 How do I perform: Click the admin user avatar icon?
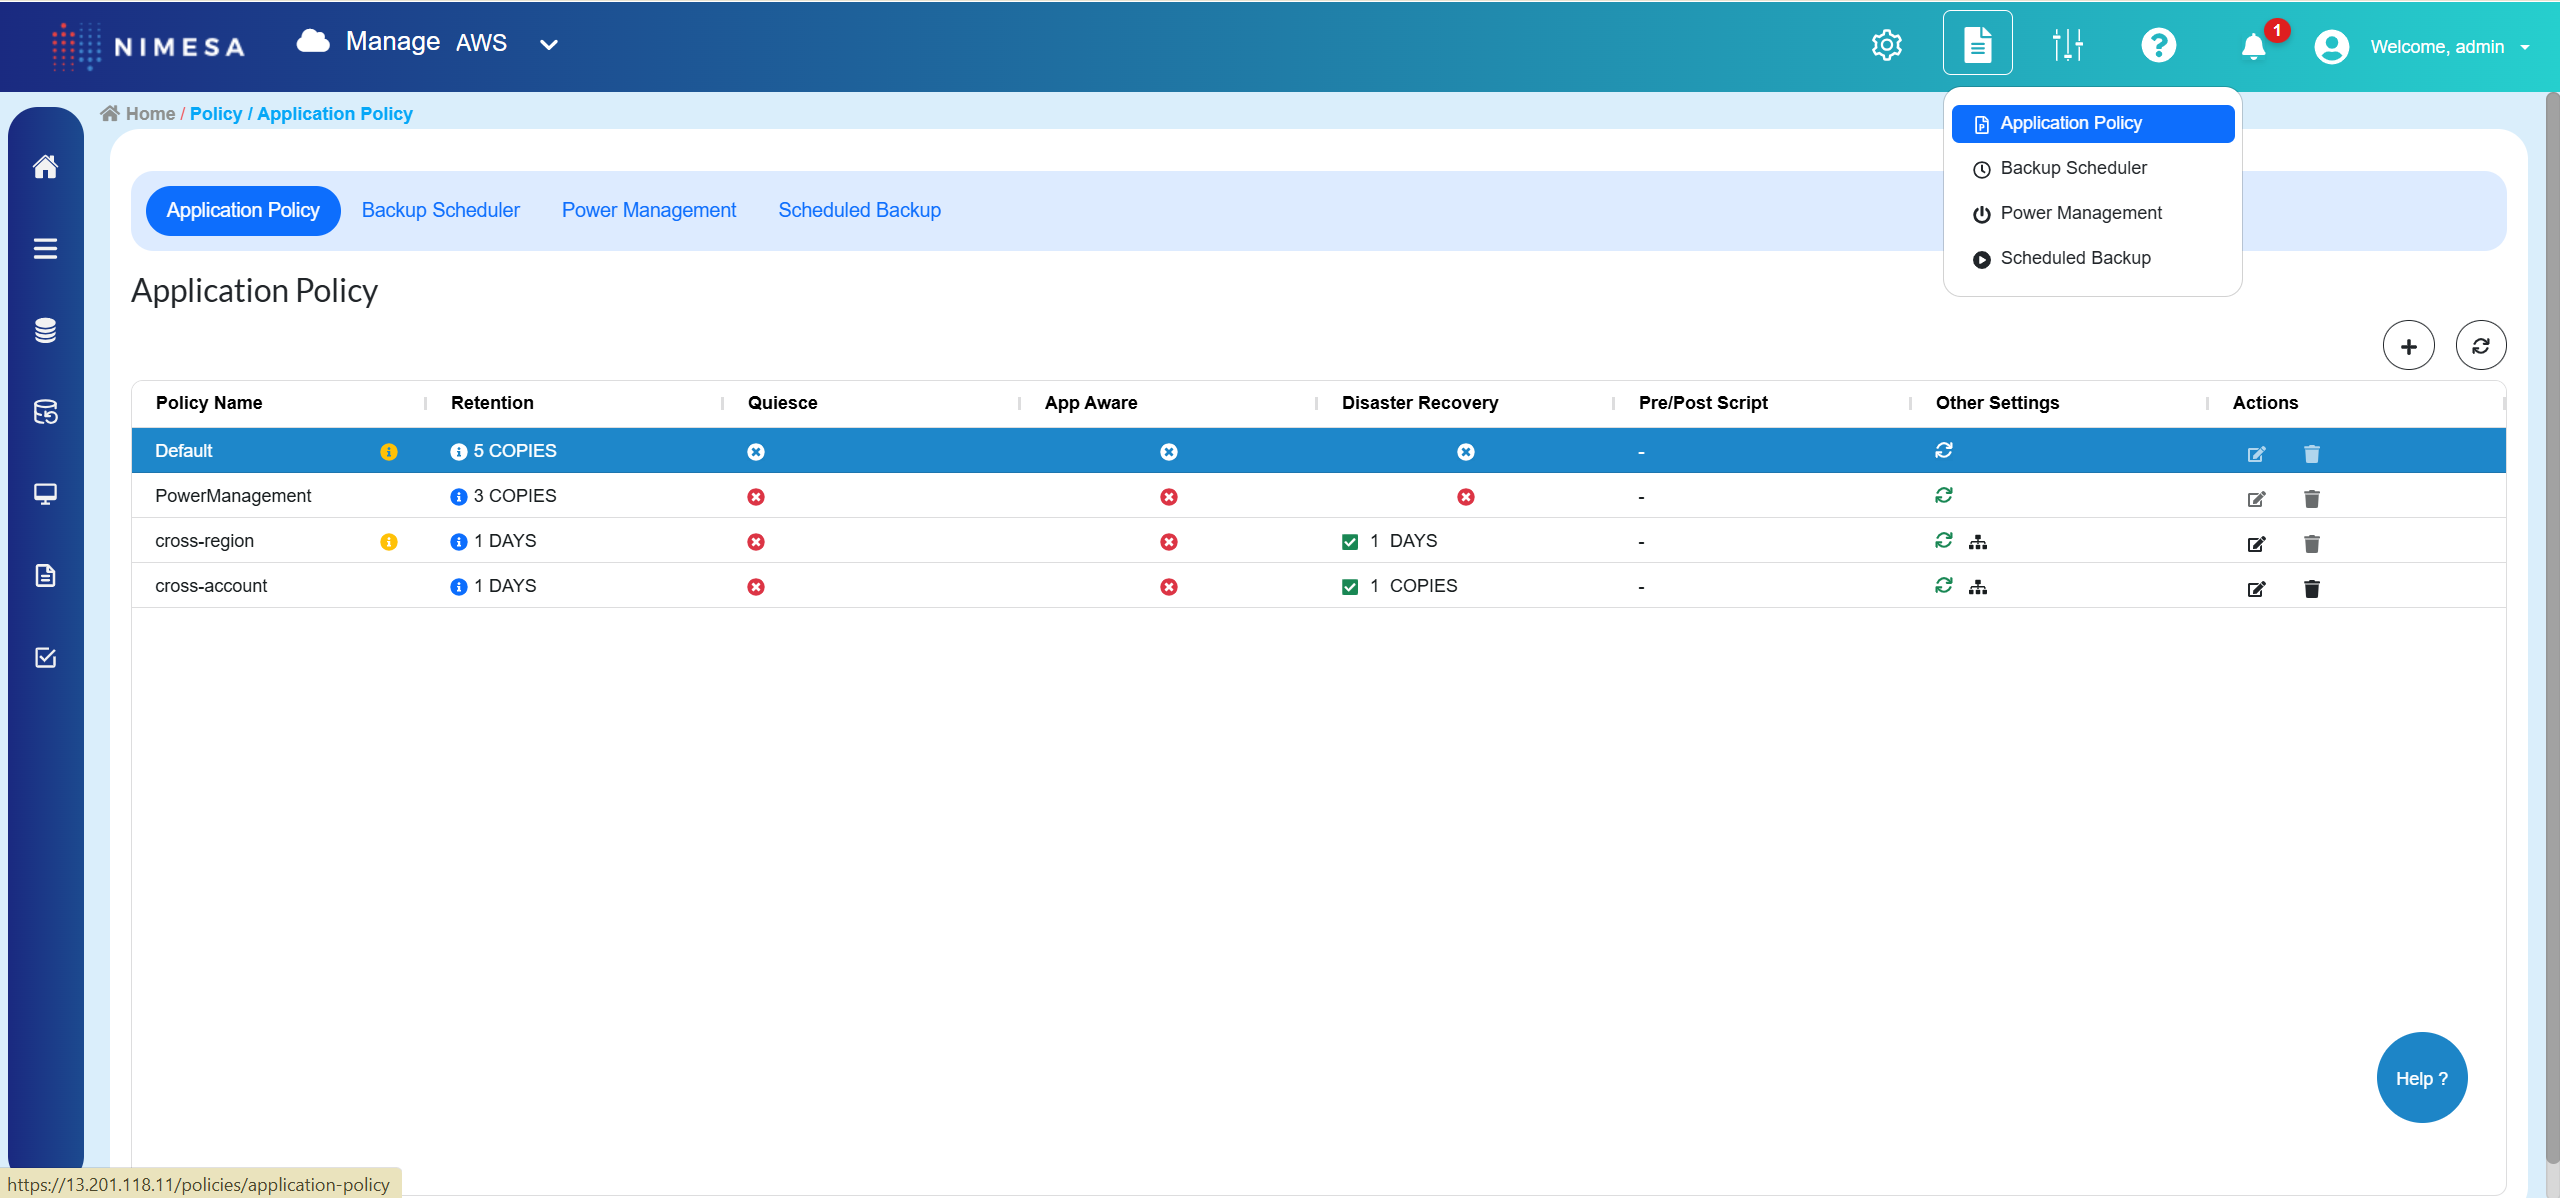tap(2331, 47)
